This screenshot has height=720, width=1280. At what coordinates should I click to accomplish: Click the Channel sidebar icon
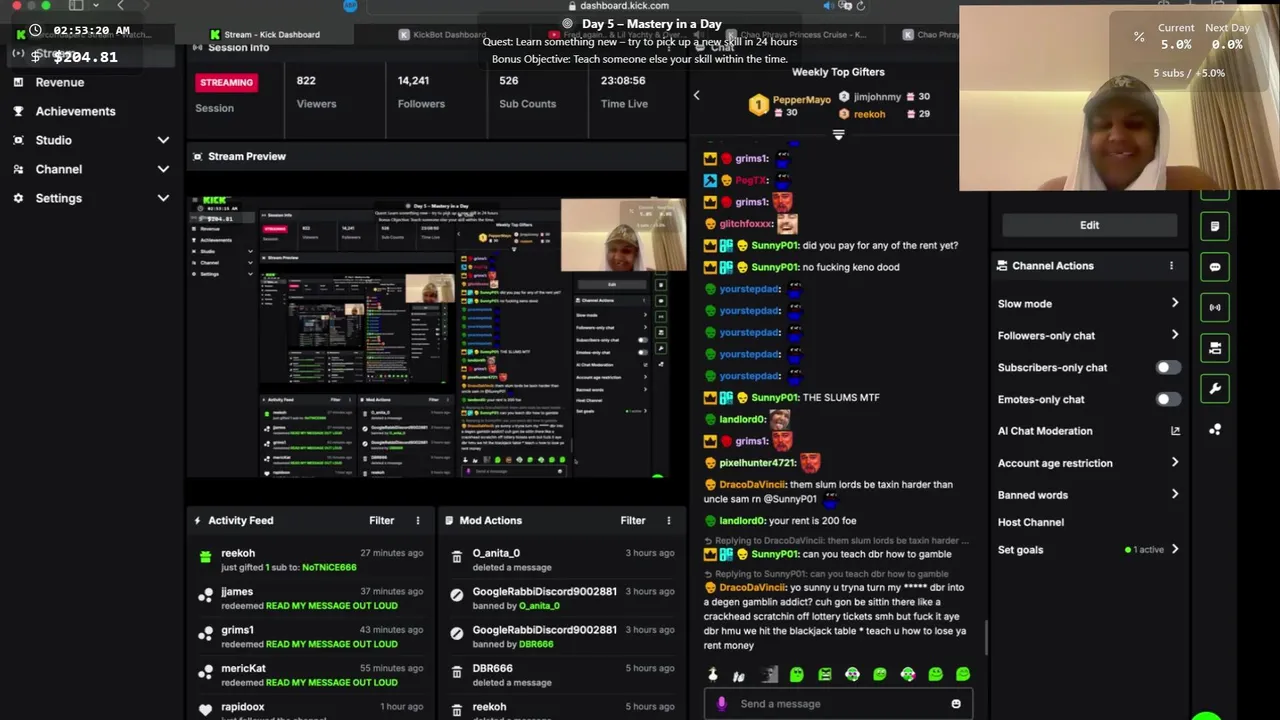pyautogui.click(x=18, y=169)
